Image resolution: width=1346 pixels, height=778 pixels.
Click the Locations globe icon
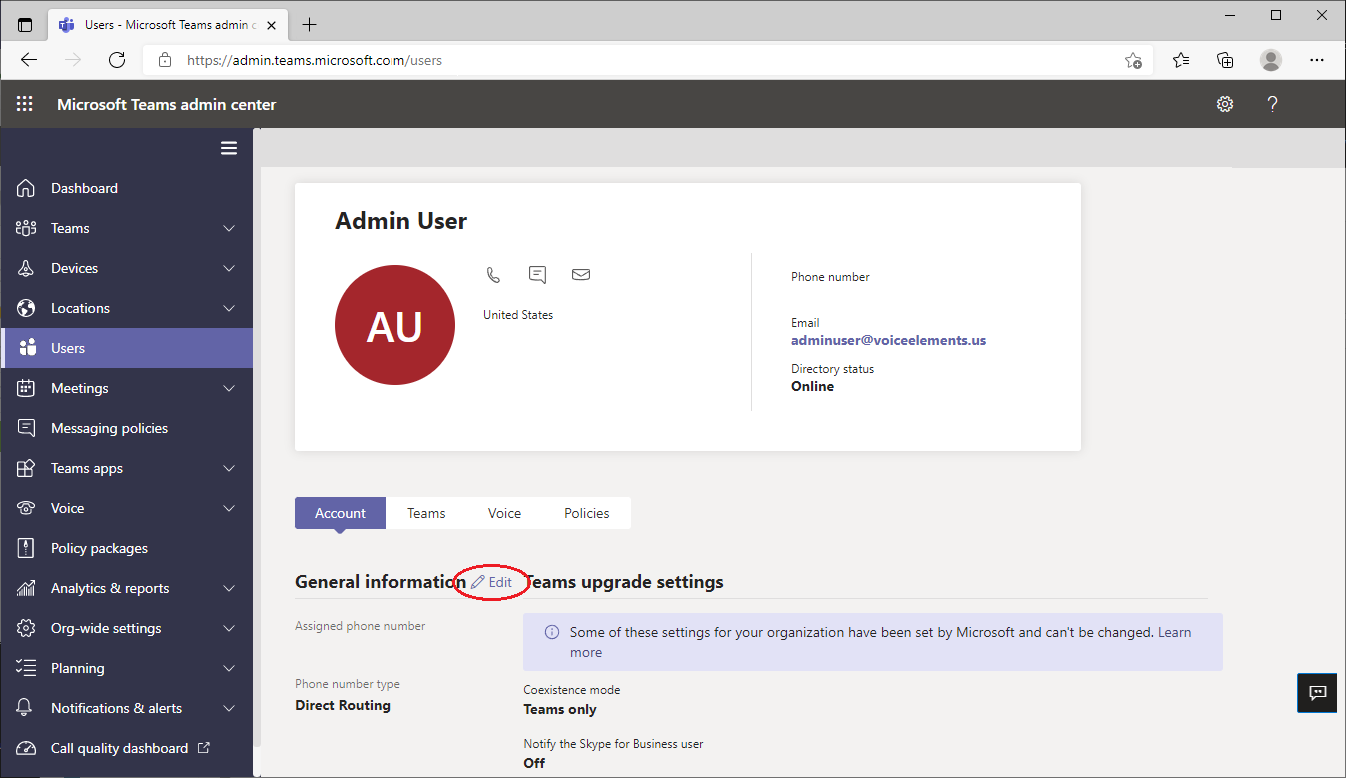[x=27, y=308]
